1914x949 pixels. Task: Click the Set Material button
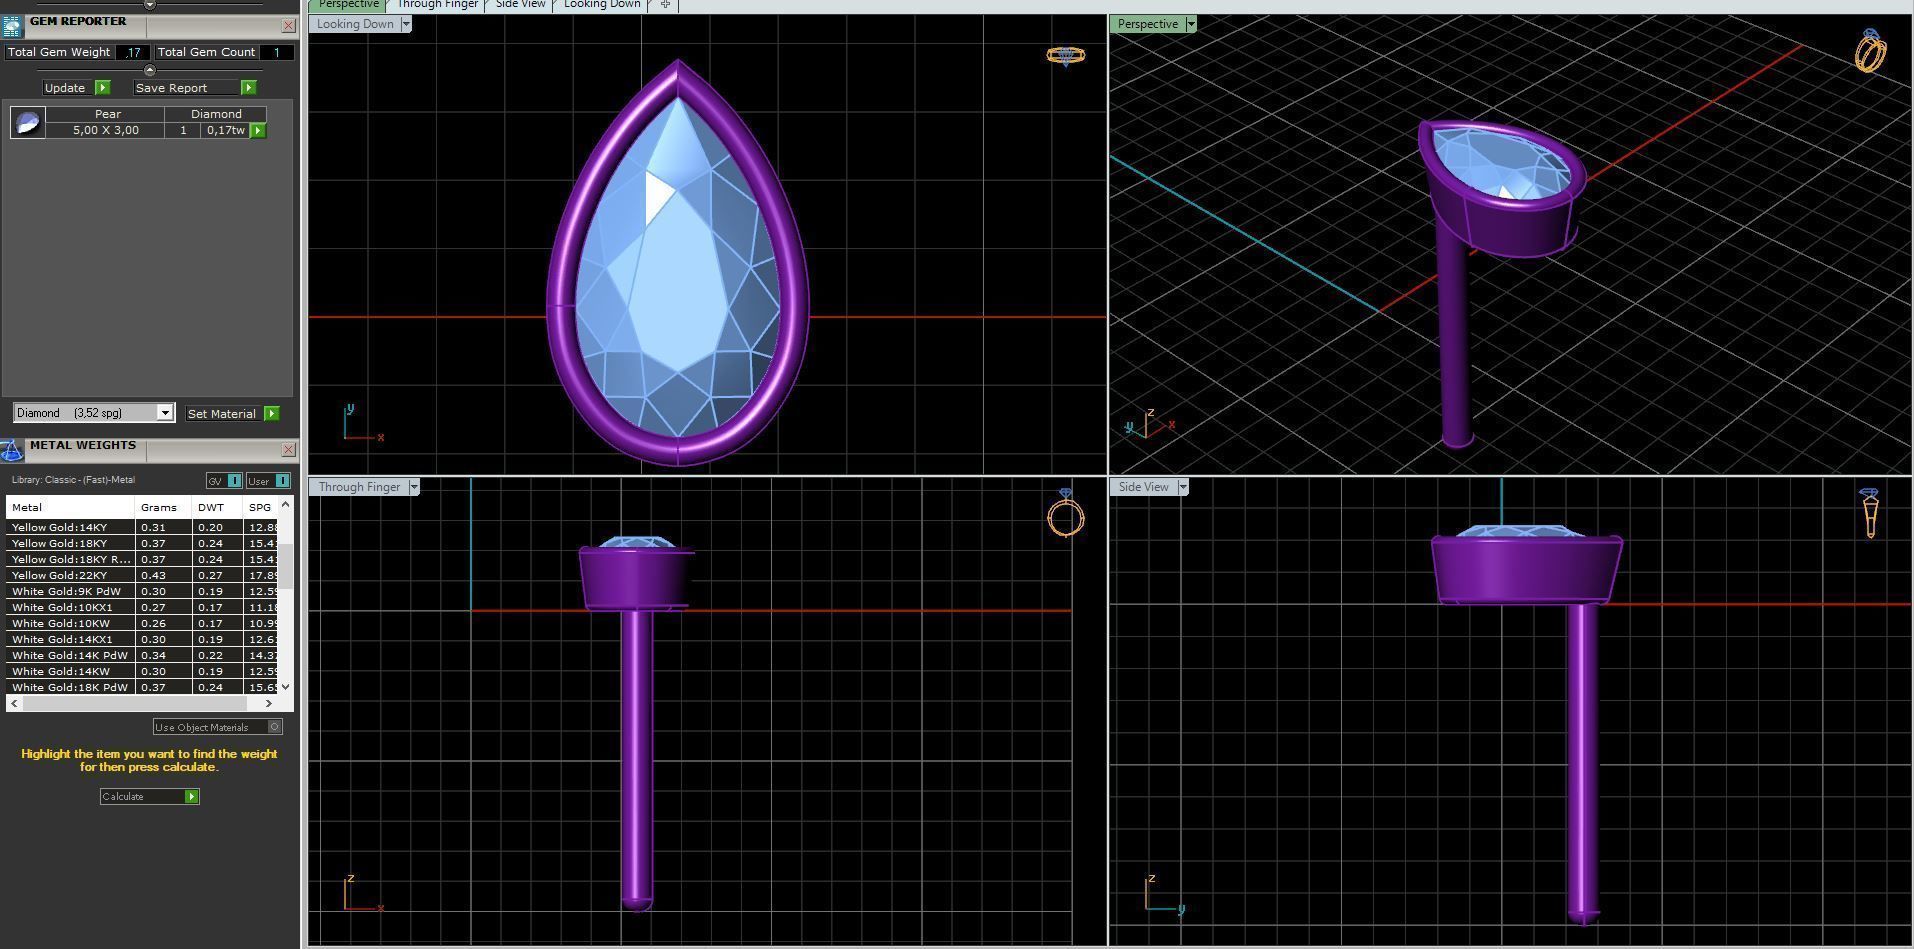pyautogui.click(x=222, y=414)
